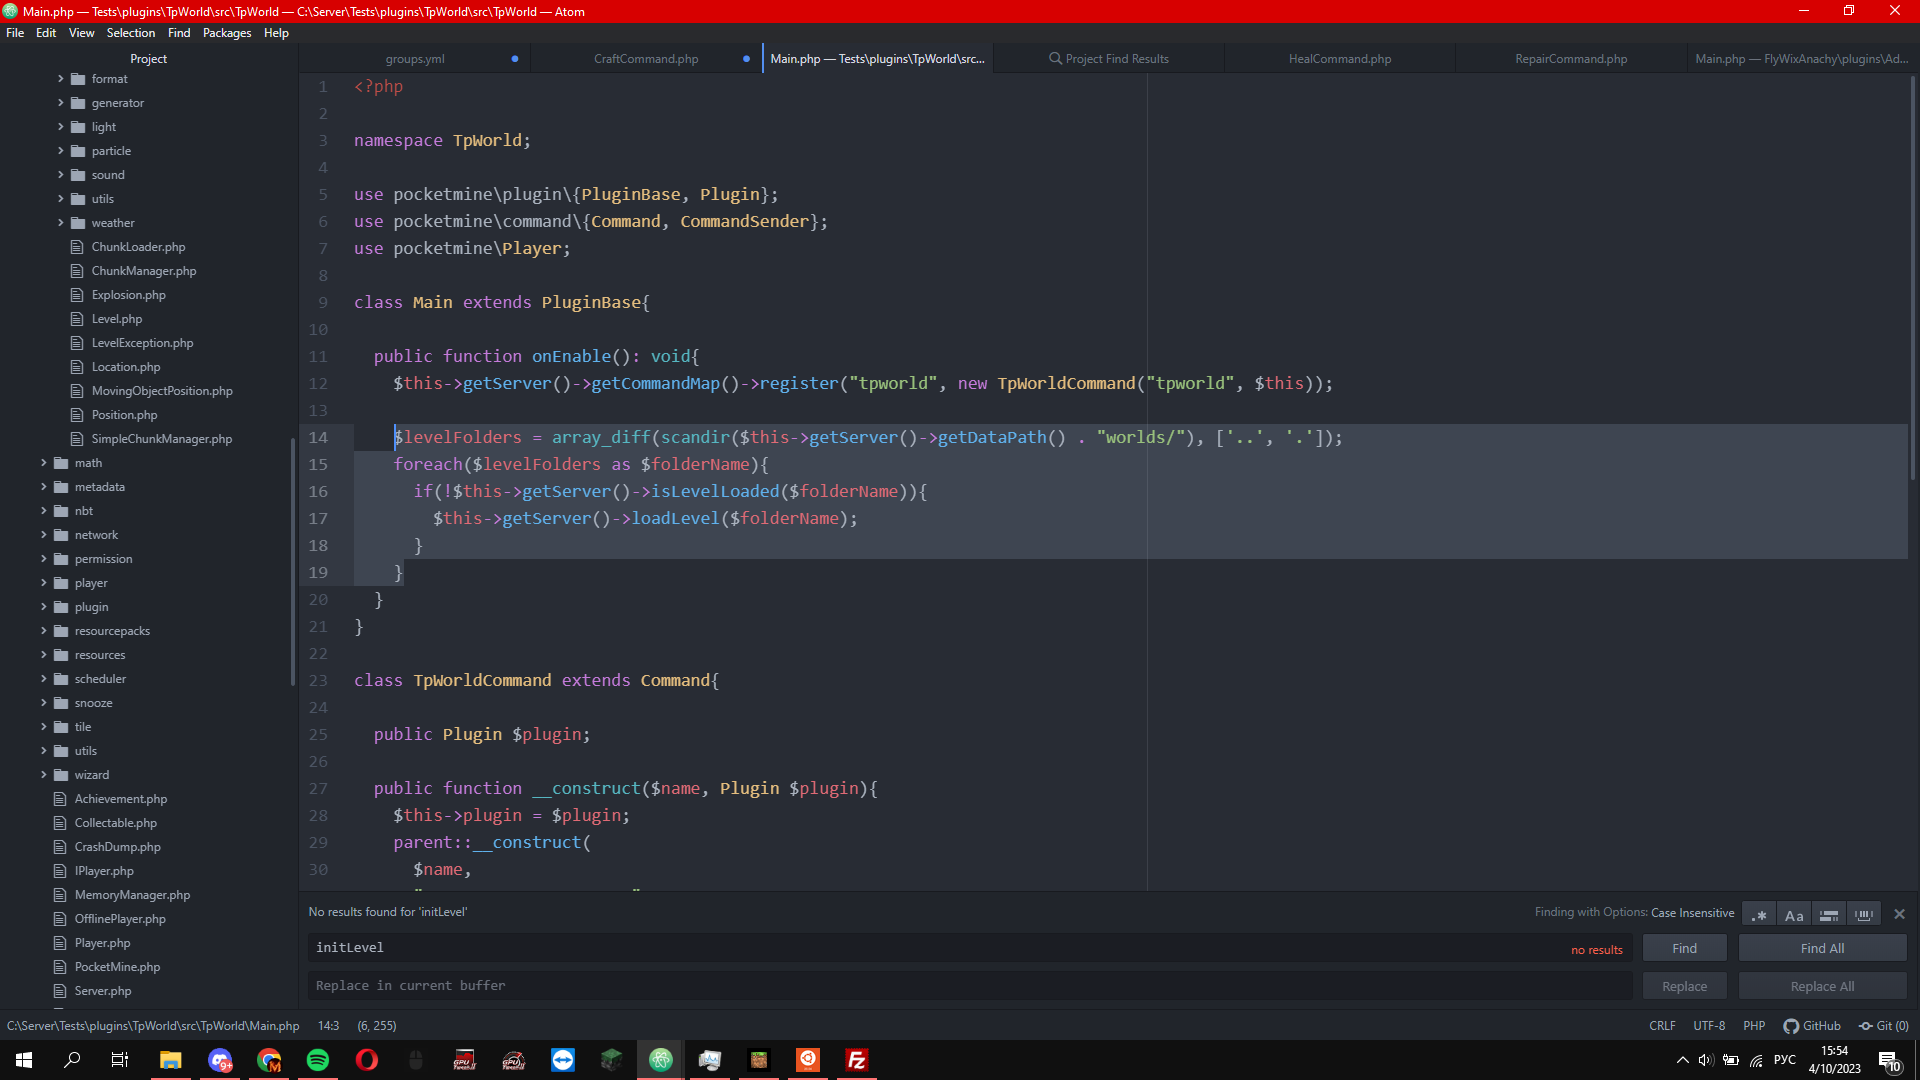
Task: Expand the particle folder
Action: 61,151
